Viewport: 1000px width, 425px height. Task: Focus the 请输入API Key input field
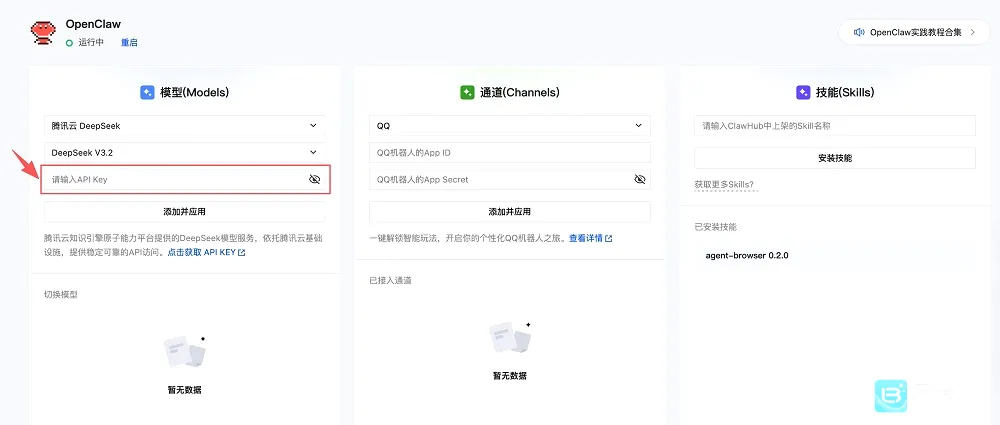(x=184, y=179)
